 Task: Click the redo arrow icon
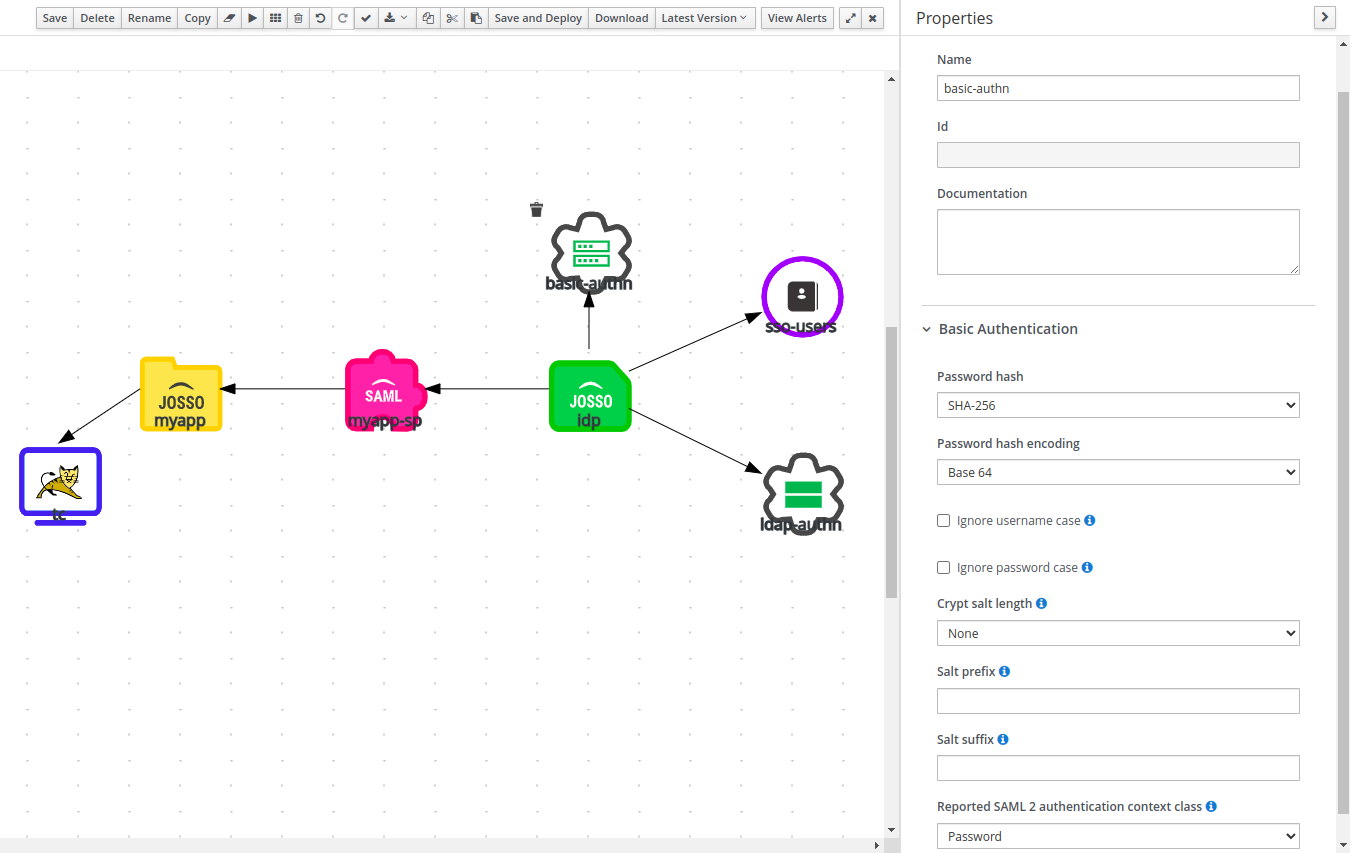click(342, 18)
